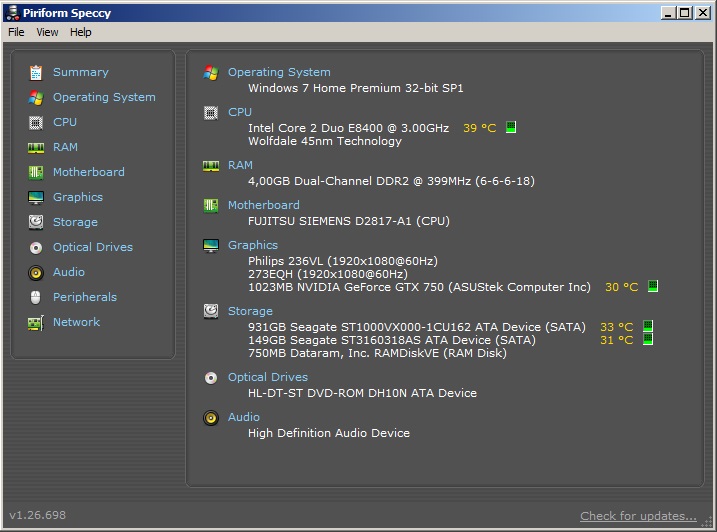The height and width of the screenshot is (532, 717).
Task: Click the Motherboard heading link in summary
Action: (264, 205)
